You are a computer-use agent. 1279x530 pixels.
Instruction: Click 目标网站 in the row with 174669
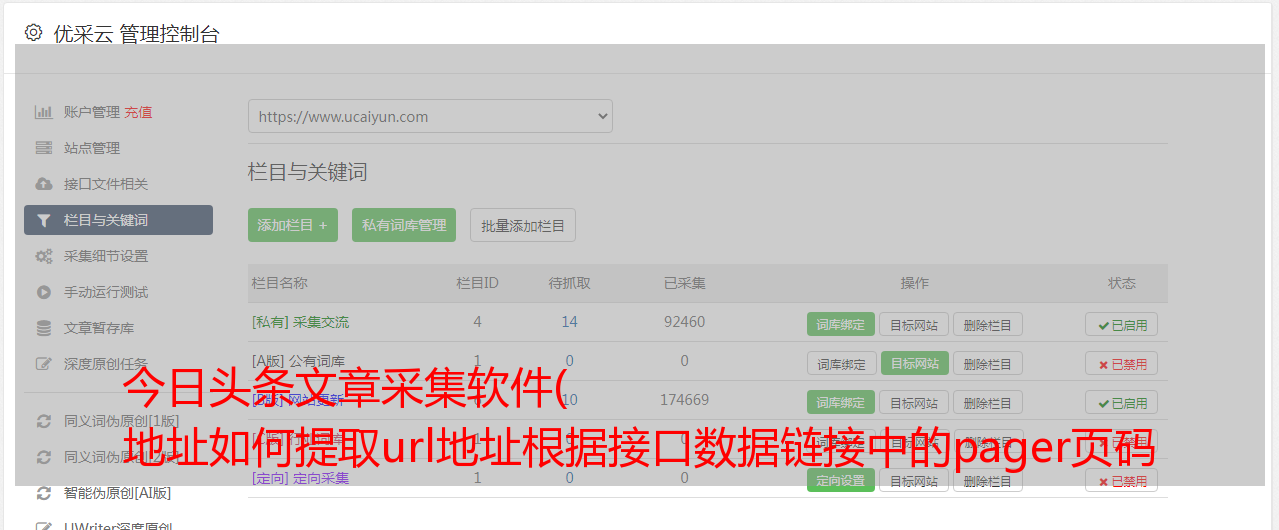tap(915, 402)
